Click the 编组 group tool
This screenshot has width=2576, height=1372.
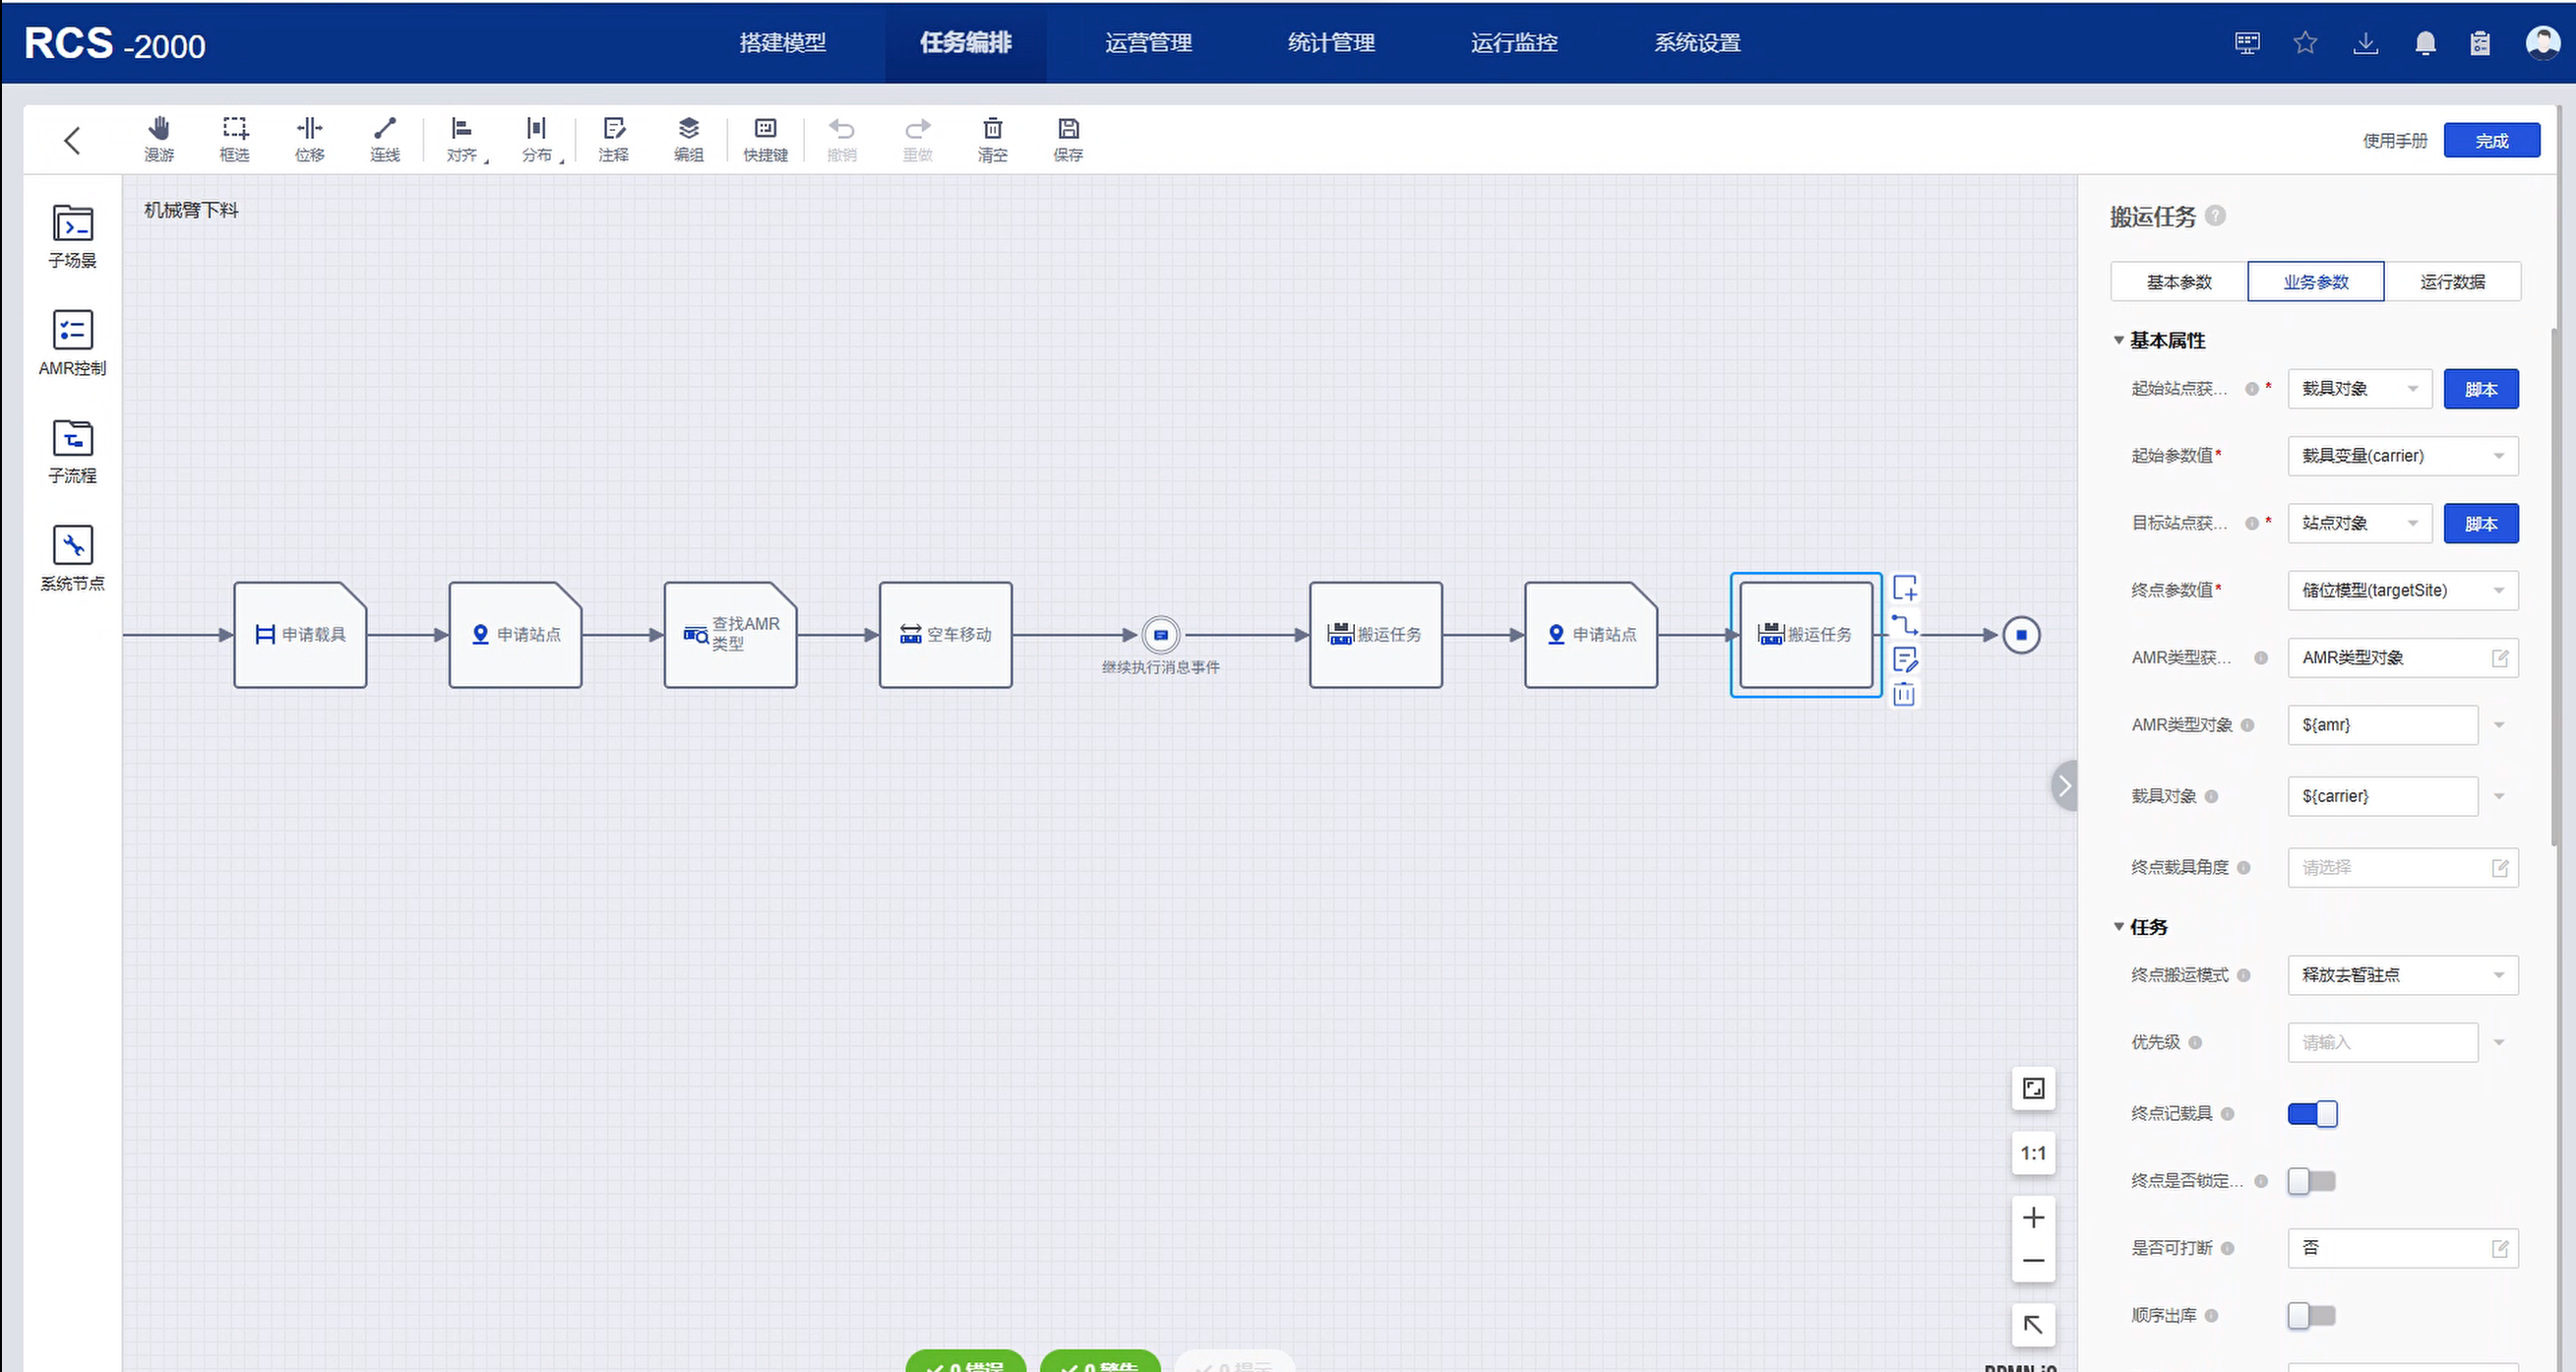click(x=689, y=139)
